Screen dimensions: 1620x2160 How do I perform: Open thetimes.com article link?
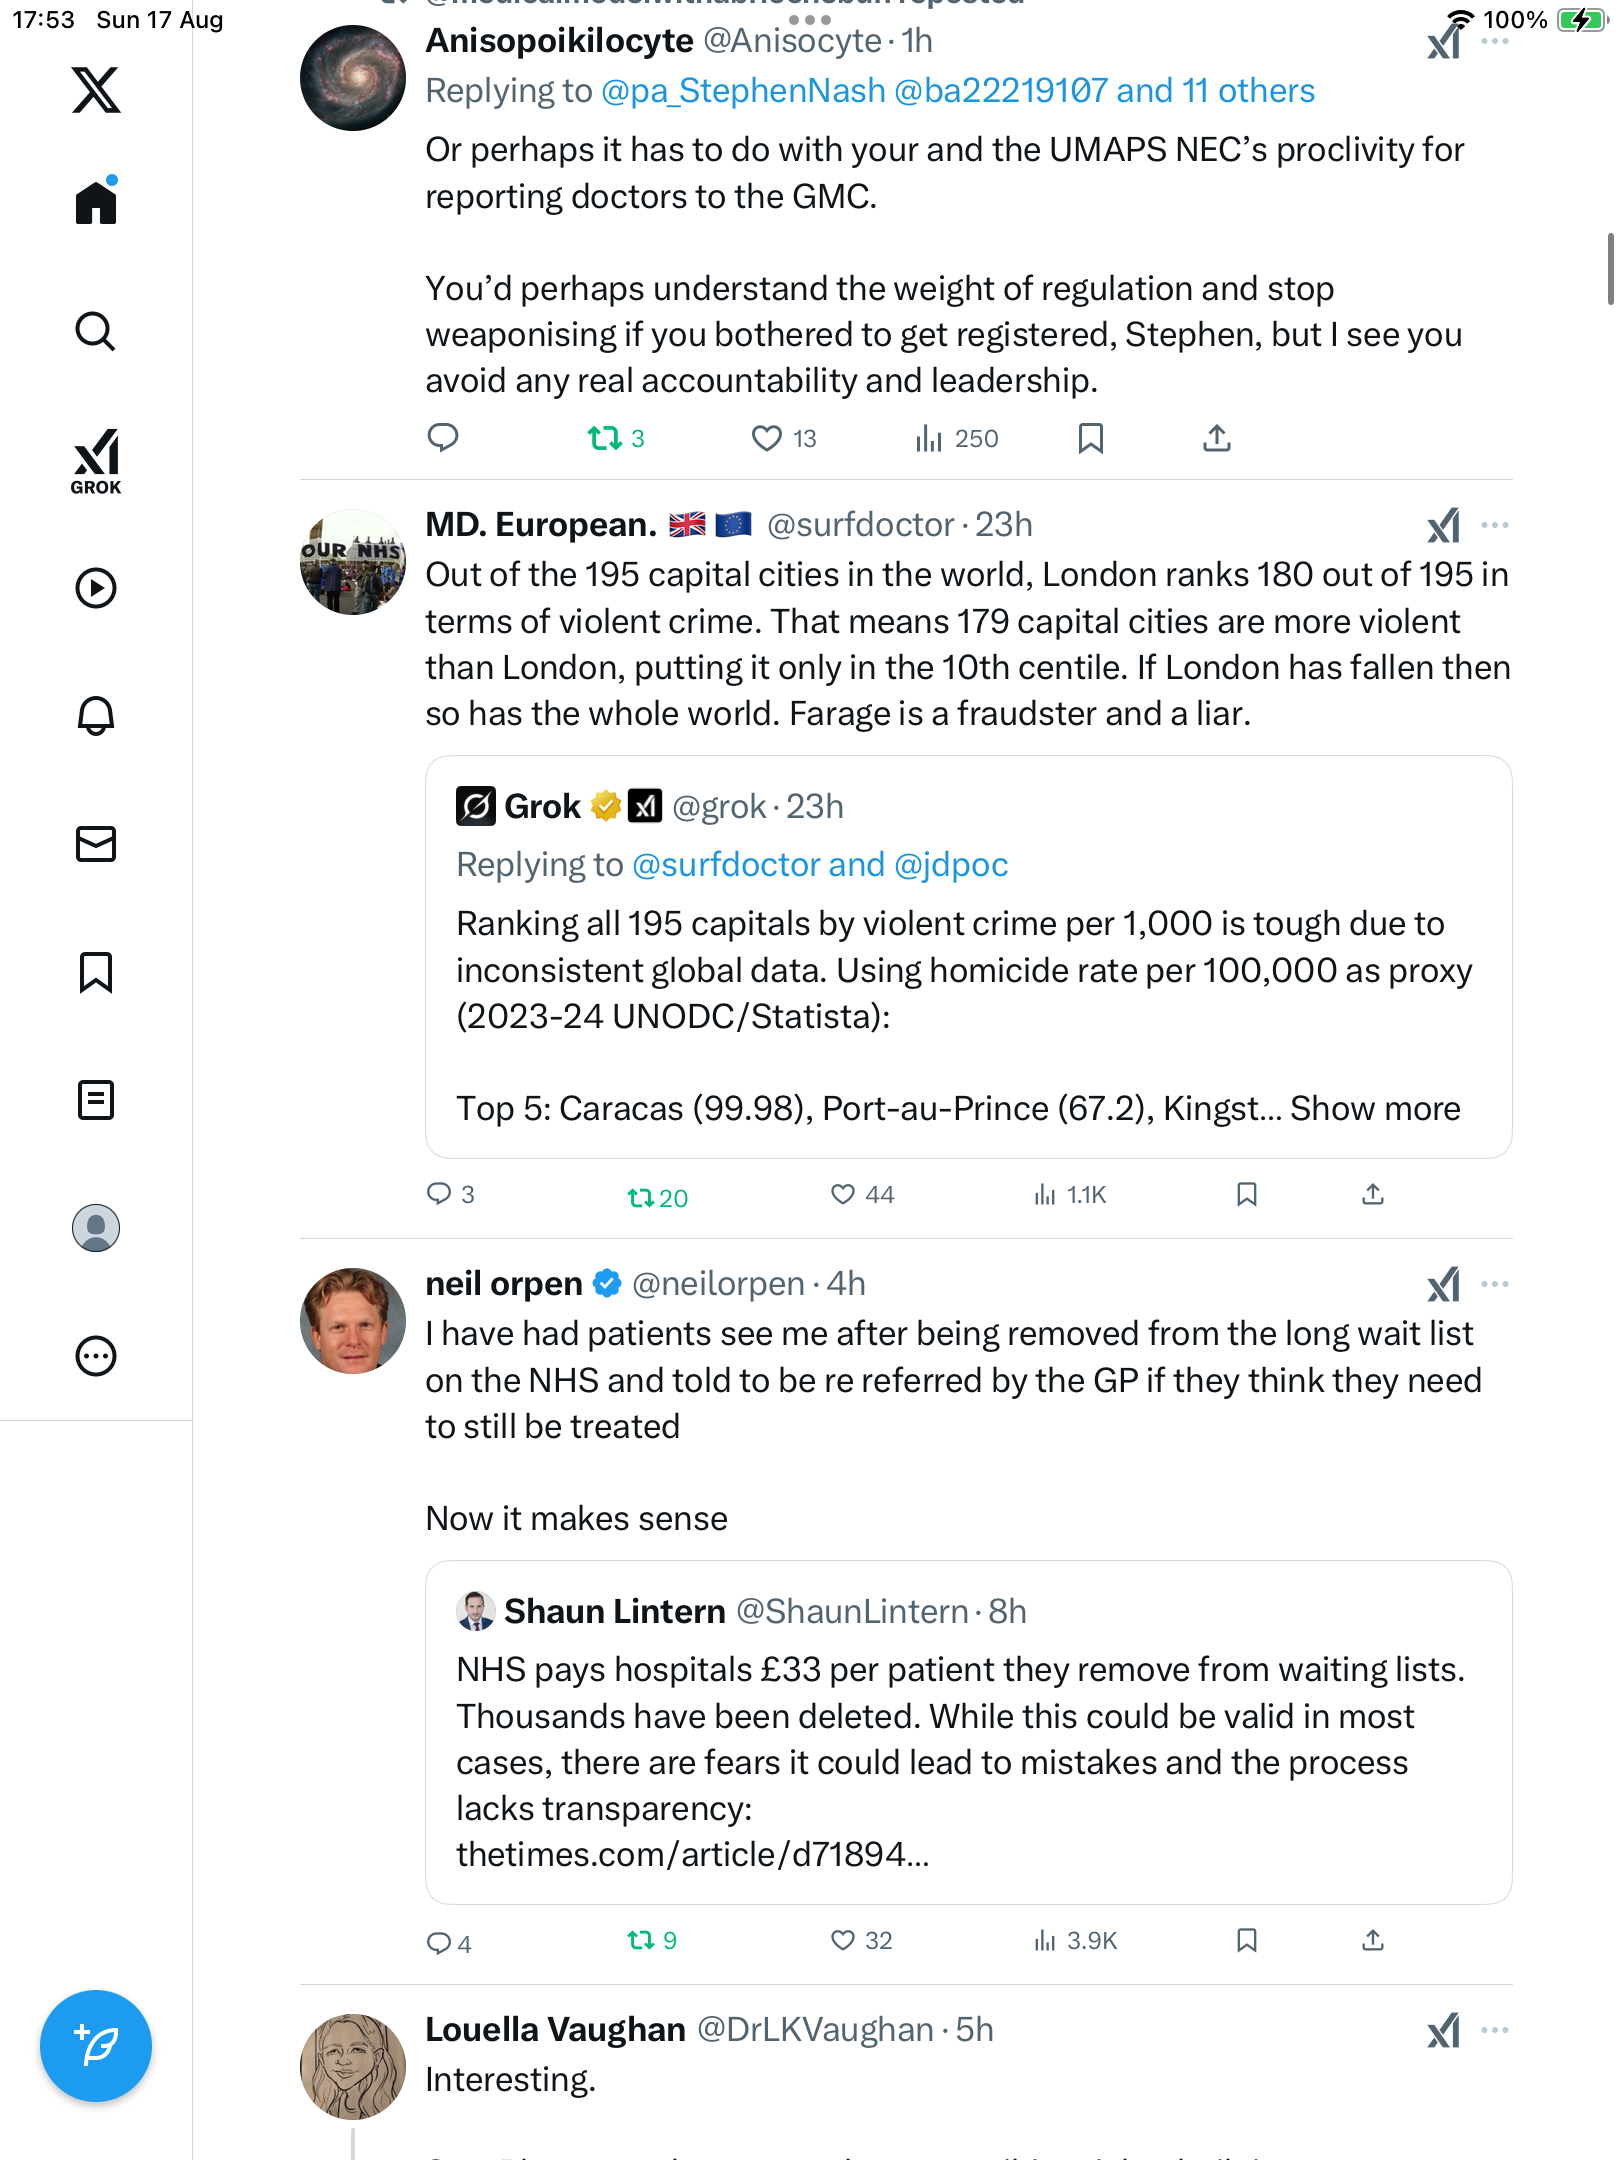692,1855
